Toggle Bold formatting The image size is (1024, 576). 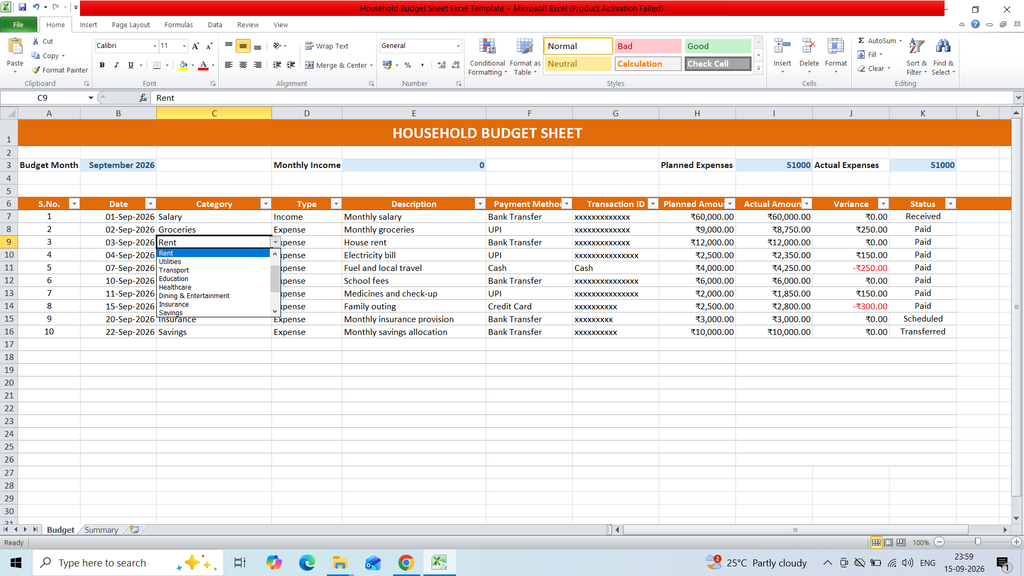click(102, 65)
